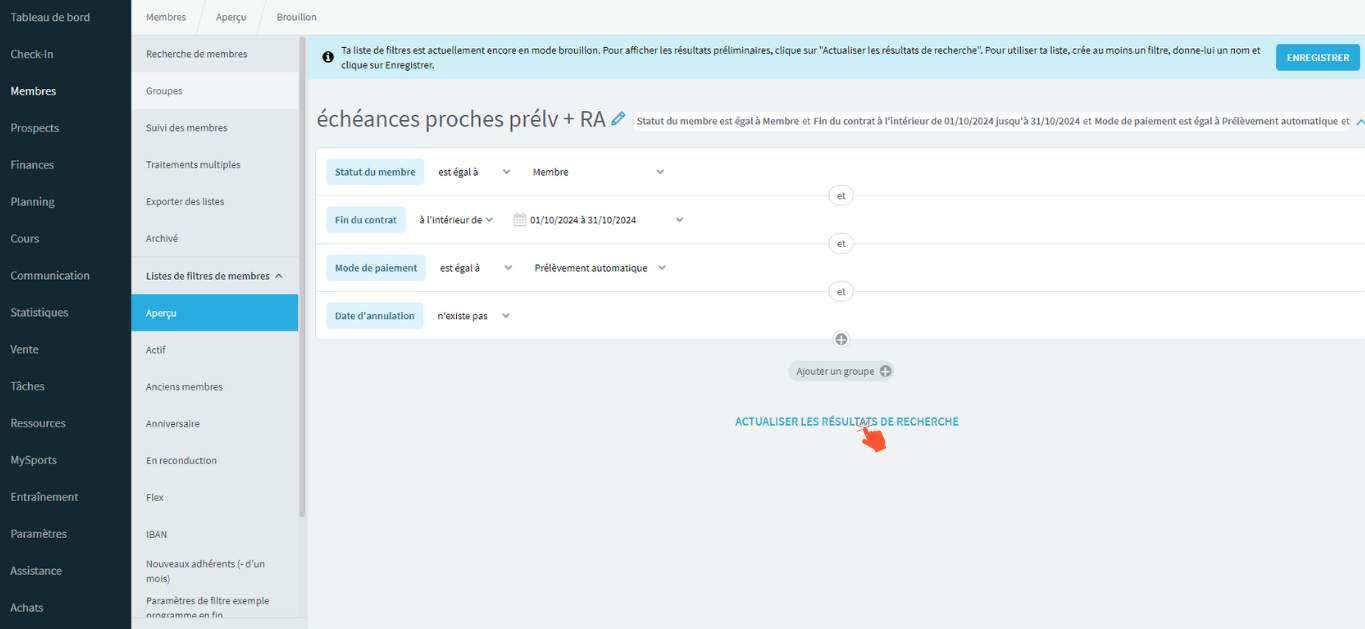
Task: Open operator dropdown 'à l'intérieur de'
Action: 456,220
